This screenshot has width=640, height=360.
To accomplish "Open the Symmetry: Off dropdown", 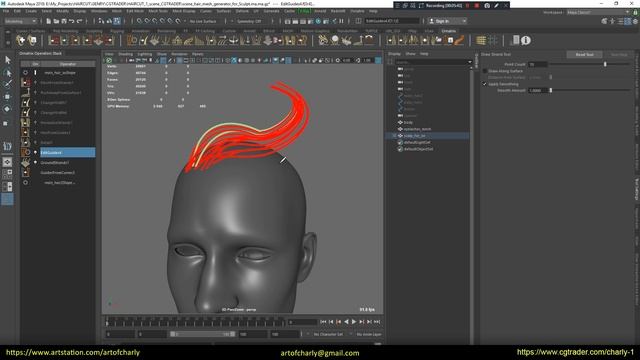I will pyautogui.click(x=250, y=21).
